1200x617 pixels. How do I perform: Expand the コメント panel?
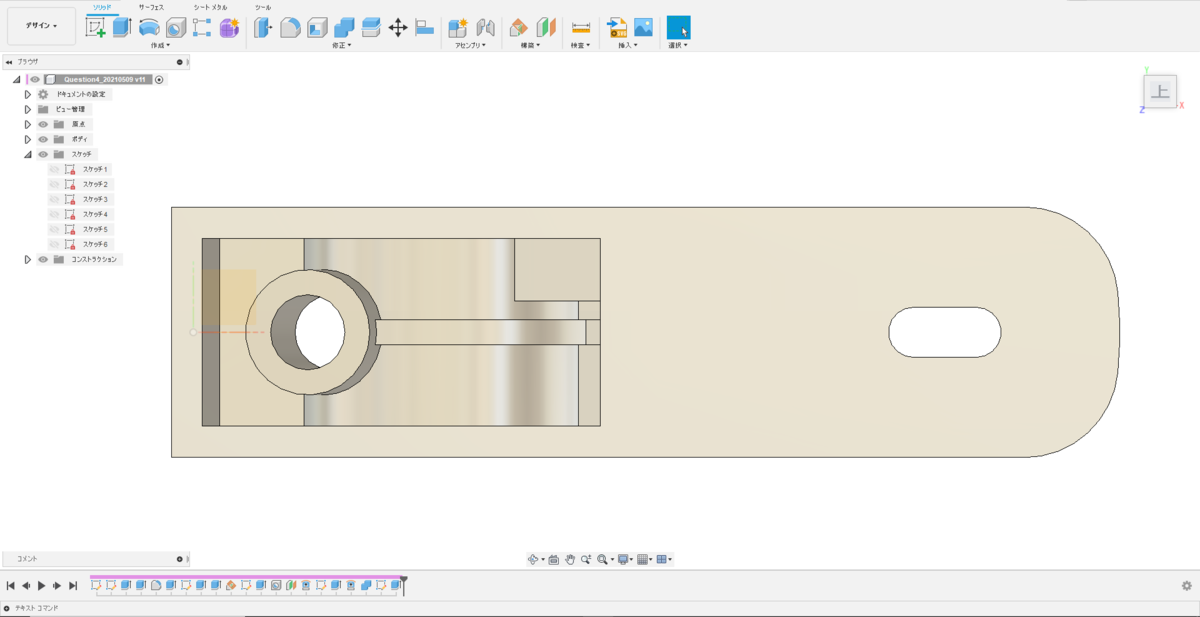(x=180, y=559)
